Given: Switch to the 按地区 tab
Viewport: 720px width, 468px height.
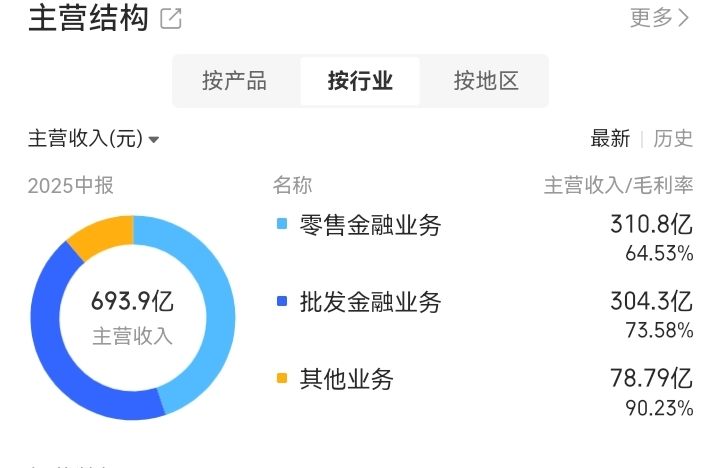Looking at the screenshot, I should coord(486,81).
